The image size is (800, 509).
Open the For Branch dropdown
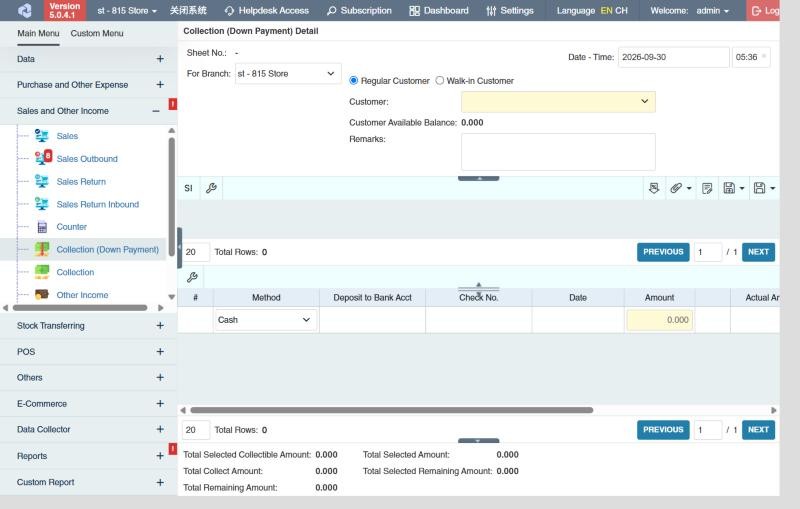[288, 73]
